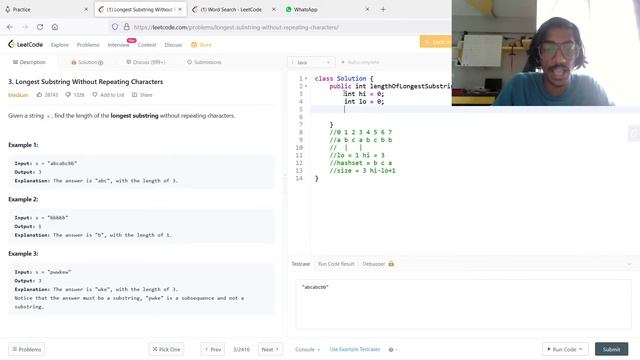The width and height of the screenshot is (640, 360).
Task: Open the shield tracking protection icon
Action: [x=115, y=27]
